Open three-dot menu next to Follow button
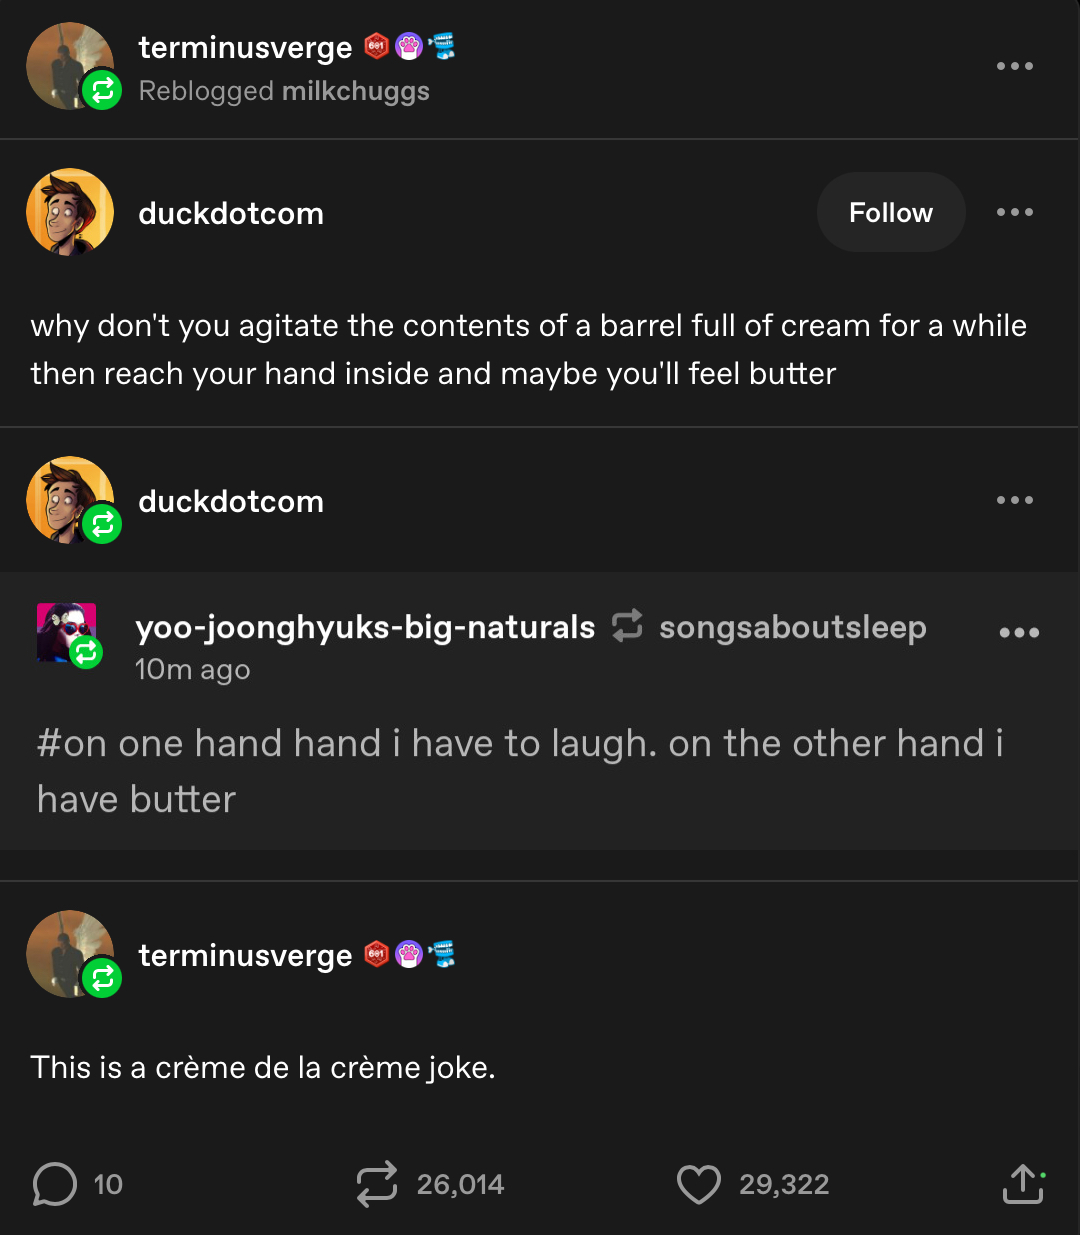This screenshot has width=1080, height=1235. [x=1014, y=212]
